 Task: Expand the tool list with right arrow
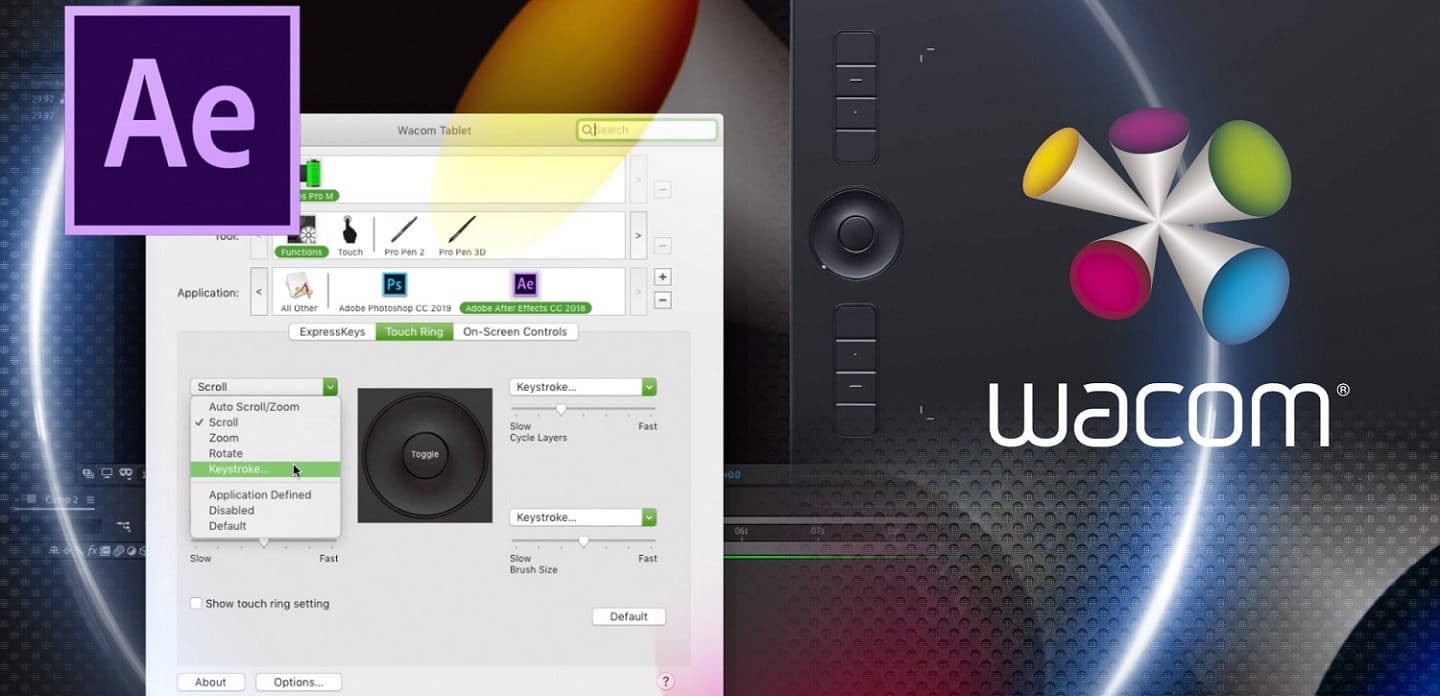point(638,235)
